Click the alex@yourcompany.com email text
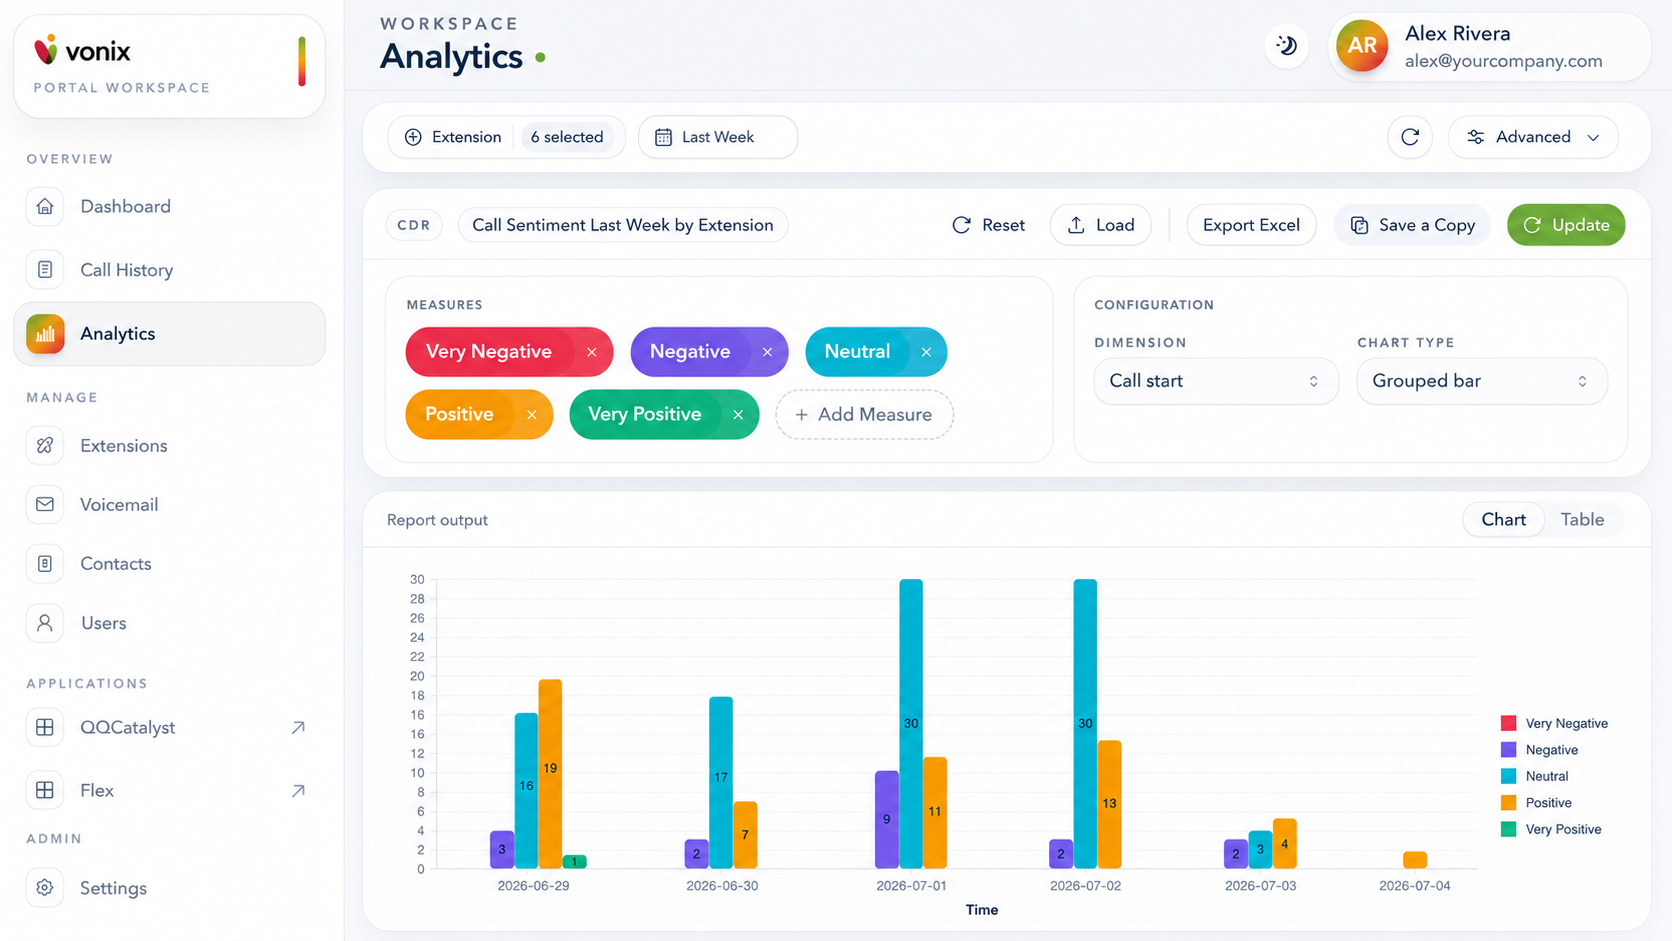Image resolution: width=1672 pixels, height=941 pixels. 1503,61
